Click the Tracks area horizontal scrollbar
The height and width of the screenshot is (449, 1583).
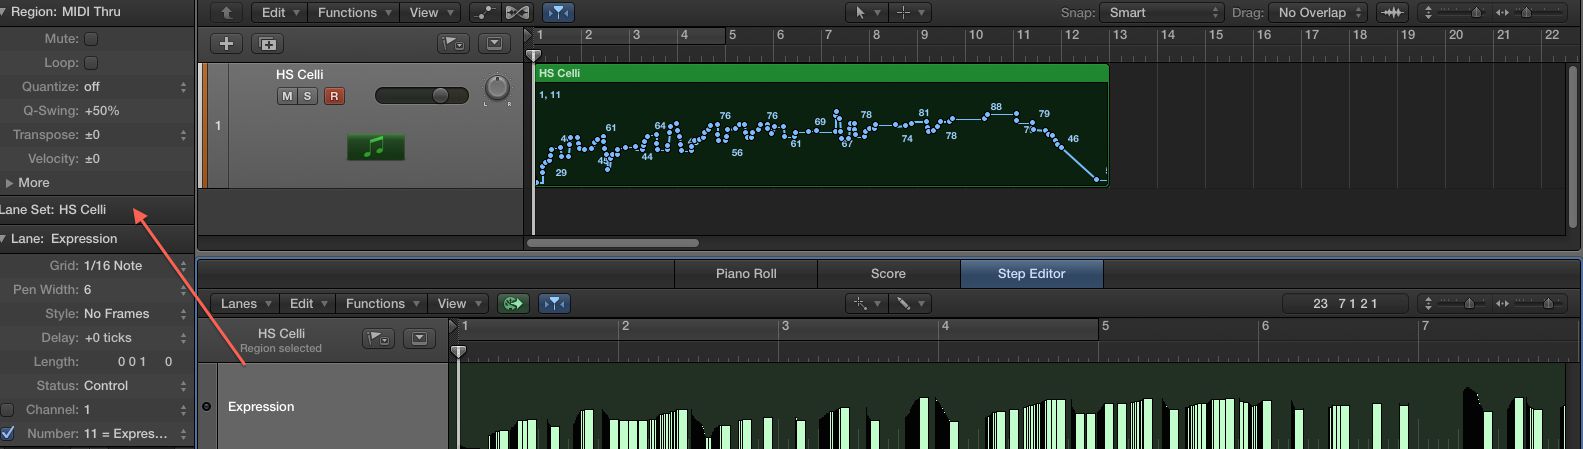click(x=612, y=243)
